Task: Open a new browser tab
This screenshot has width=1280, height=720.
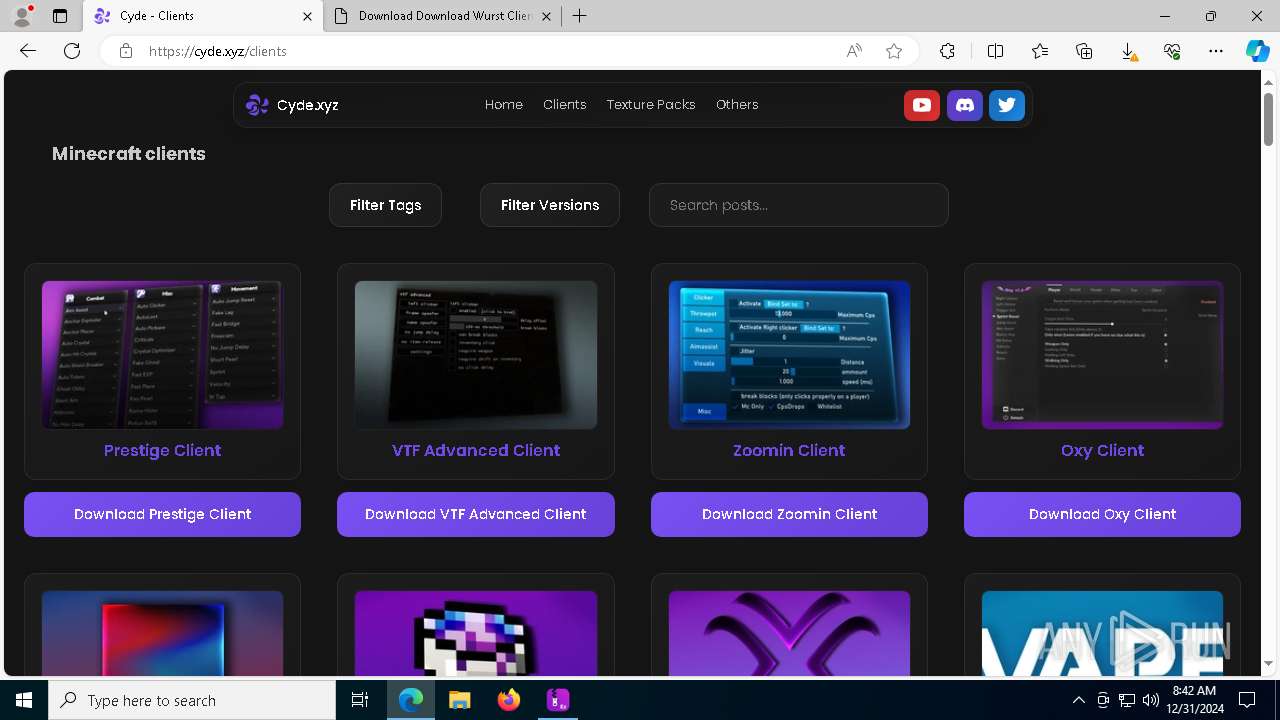Action: pyautogui.click(x=580, y=16)
